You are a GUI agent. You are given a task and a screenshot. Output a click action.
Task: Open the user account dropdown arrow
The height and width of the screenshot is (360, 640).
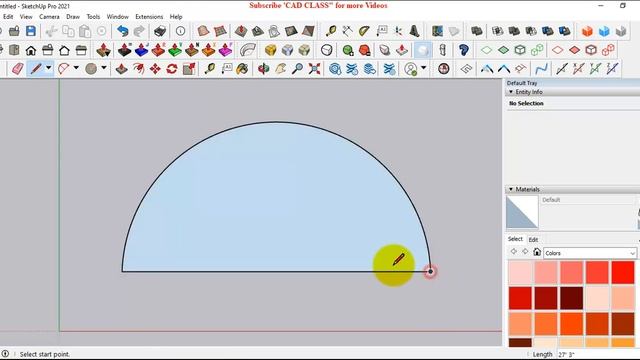423,68
